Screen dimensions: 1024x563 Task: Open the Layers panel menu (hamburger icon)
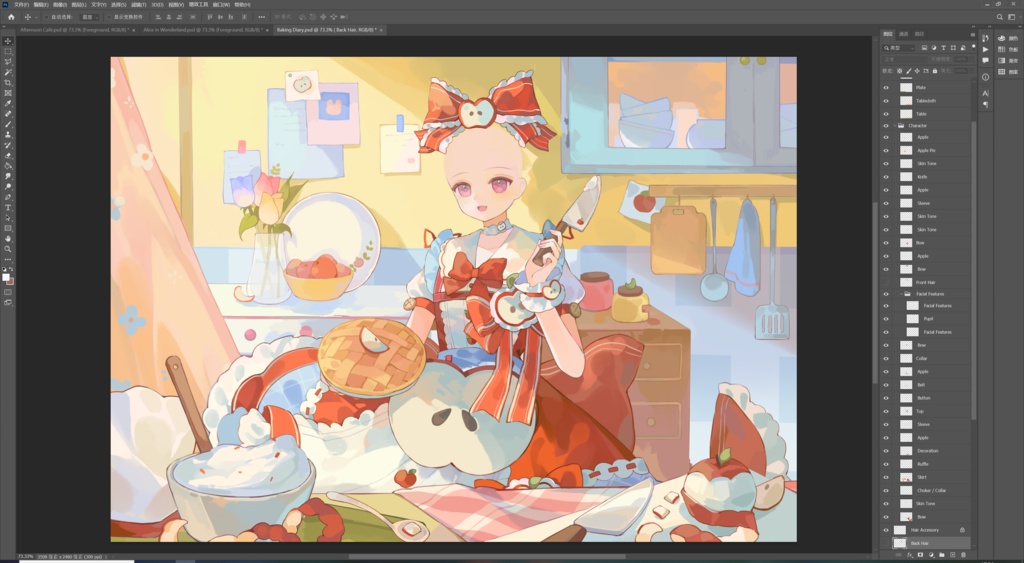tap(972, 35)
